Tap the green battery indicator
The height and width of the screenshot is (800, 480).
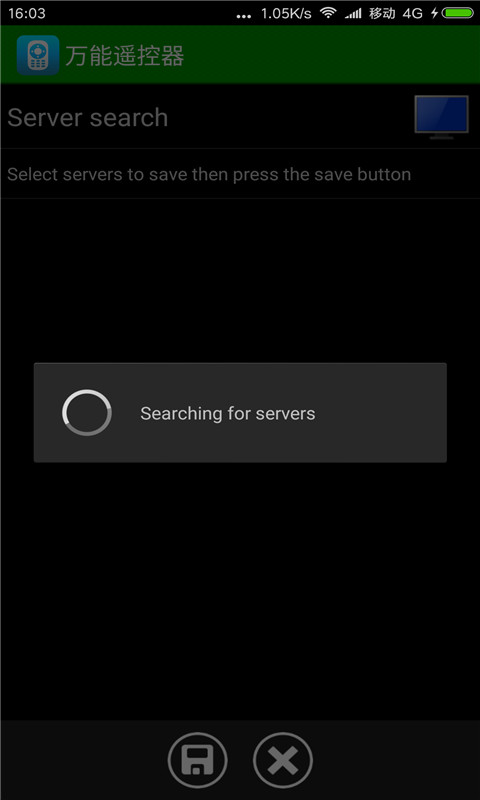[458, 13]
